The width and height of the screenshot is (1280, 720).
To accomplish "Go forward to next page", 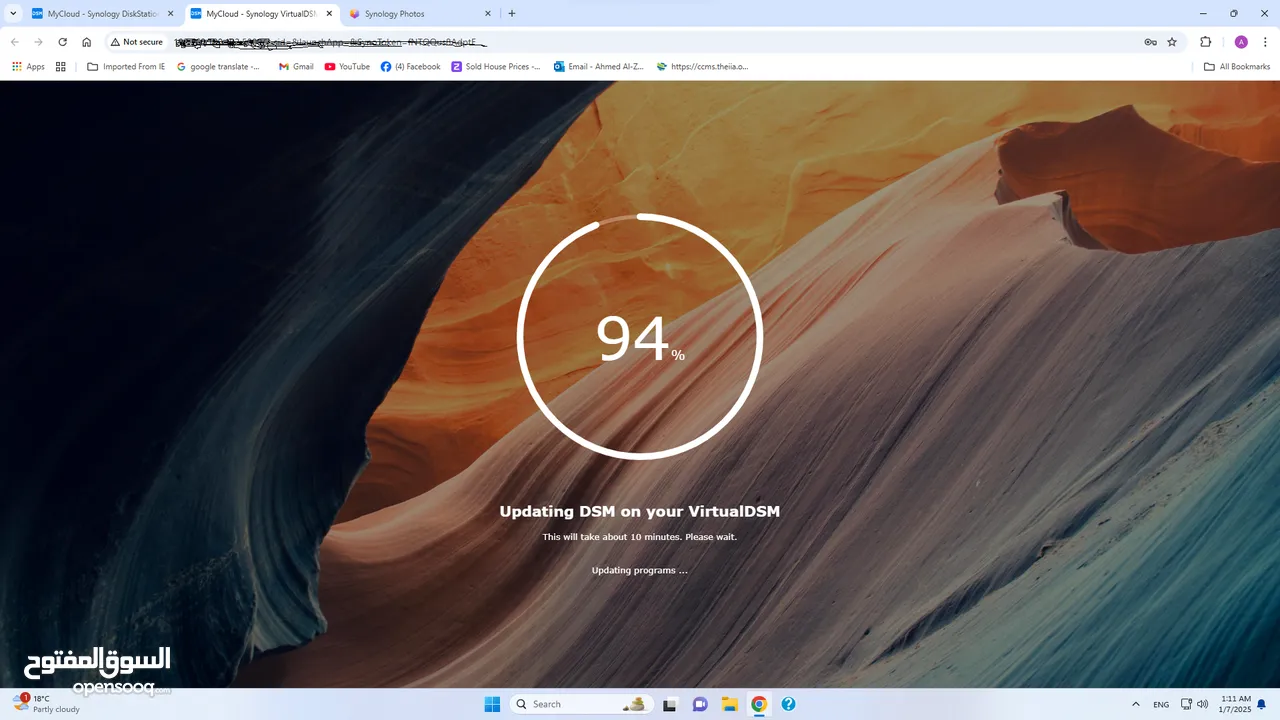I will click(38, 42).
